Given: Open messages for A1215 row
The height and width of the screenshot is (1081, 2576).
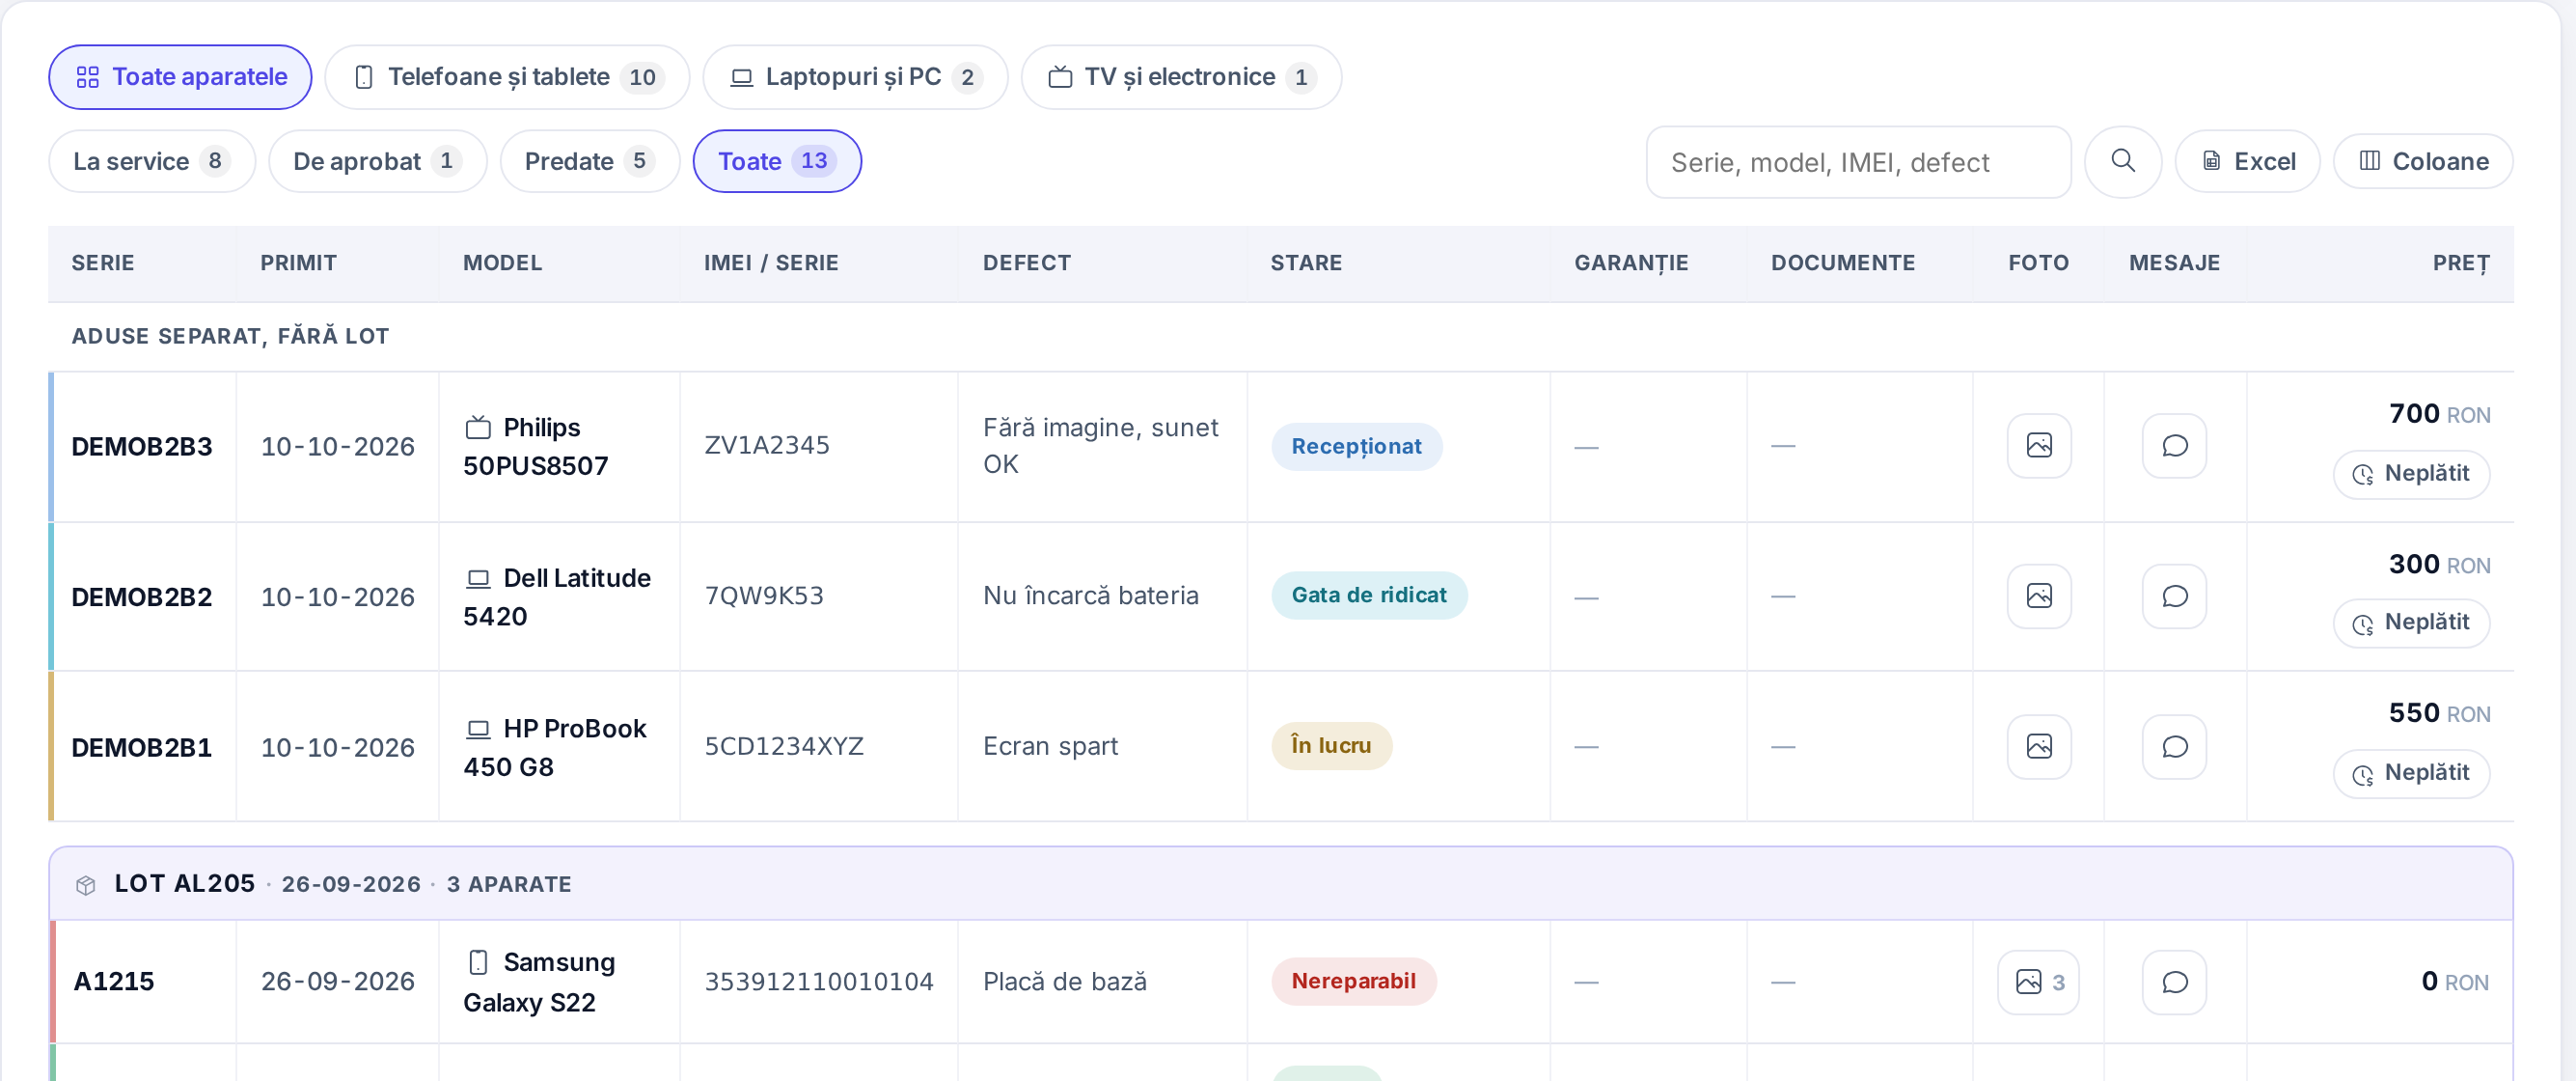Looking at the screenshot, I should pyautogui.click(x=2173, y=982).
